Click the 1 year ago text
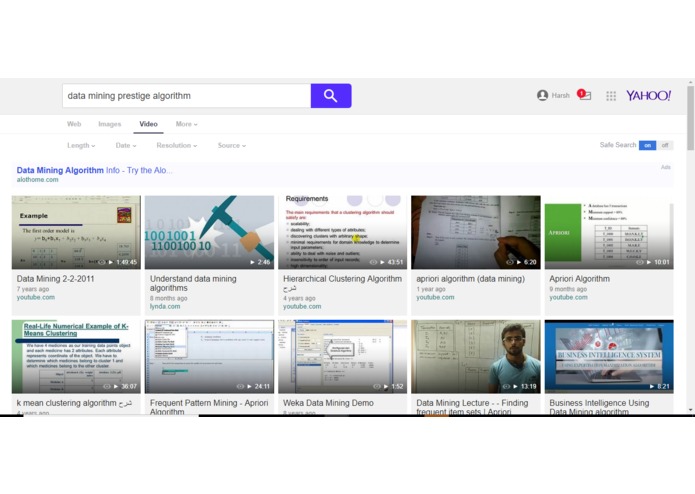 point(431,289)
